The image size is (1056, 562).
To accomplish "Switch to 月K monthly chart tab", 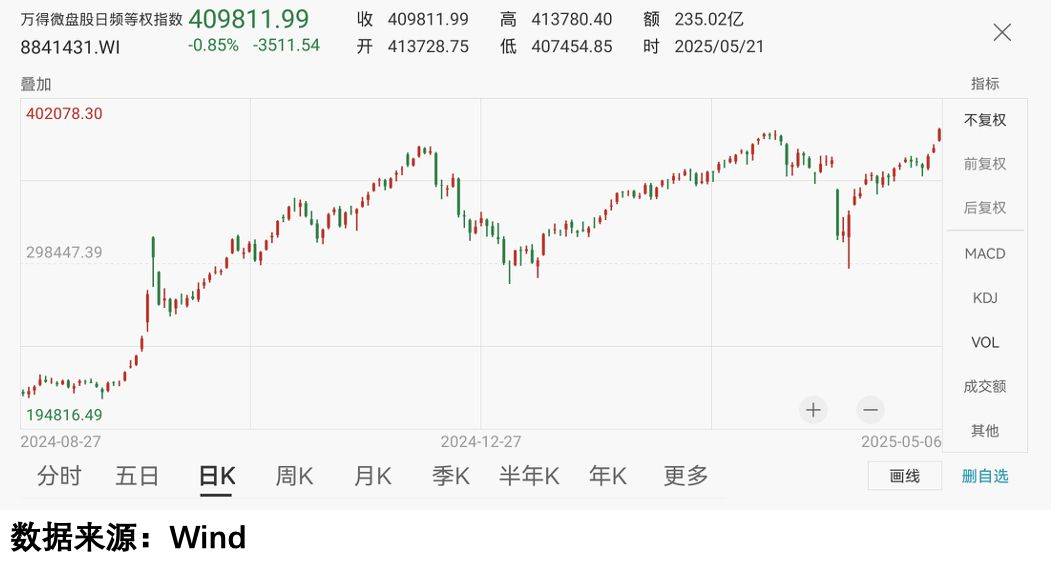I will (x=372, y=476).
